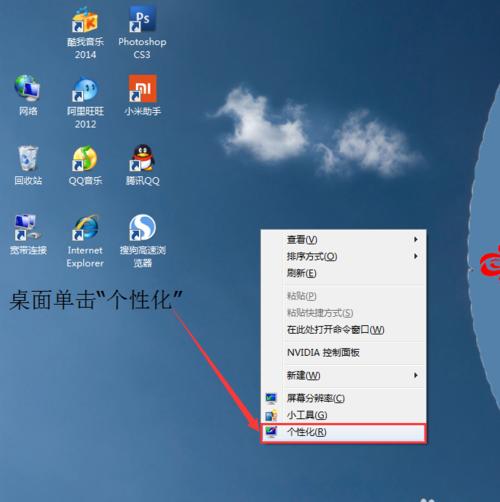Click the 网络 network desktop icon
This screenshot has width=500, height=502.
[28, 88]
